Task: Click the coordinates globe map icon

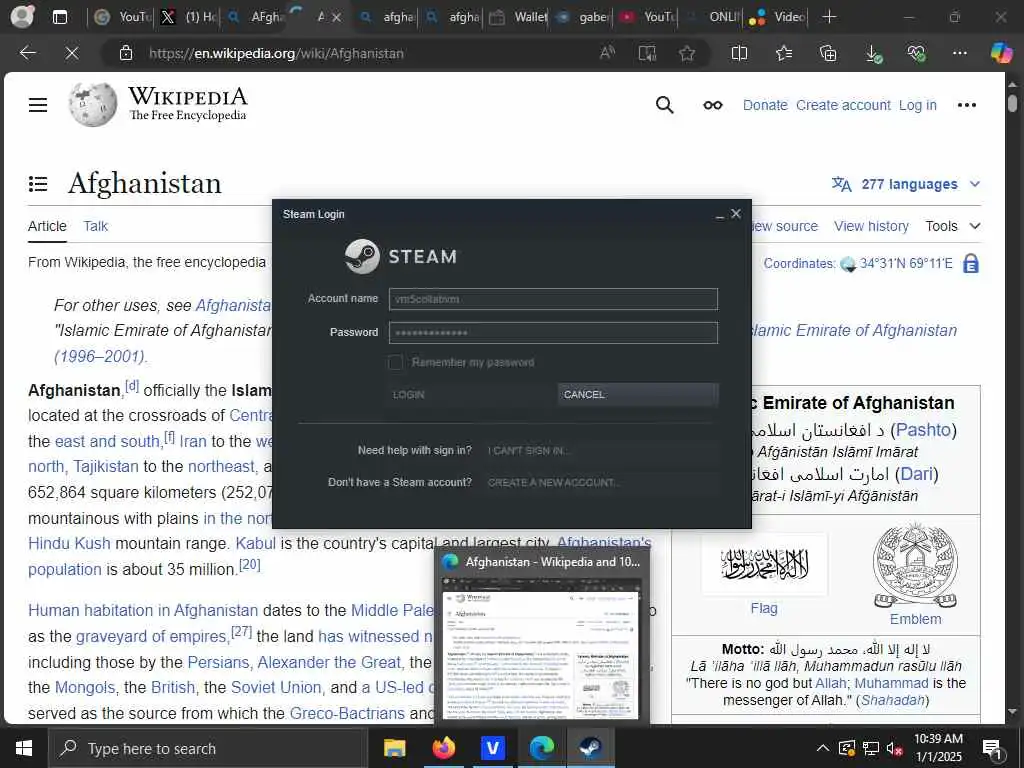Action: [848, 264]
